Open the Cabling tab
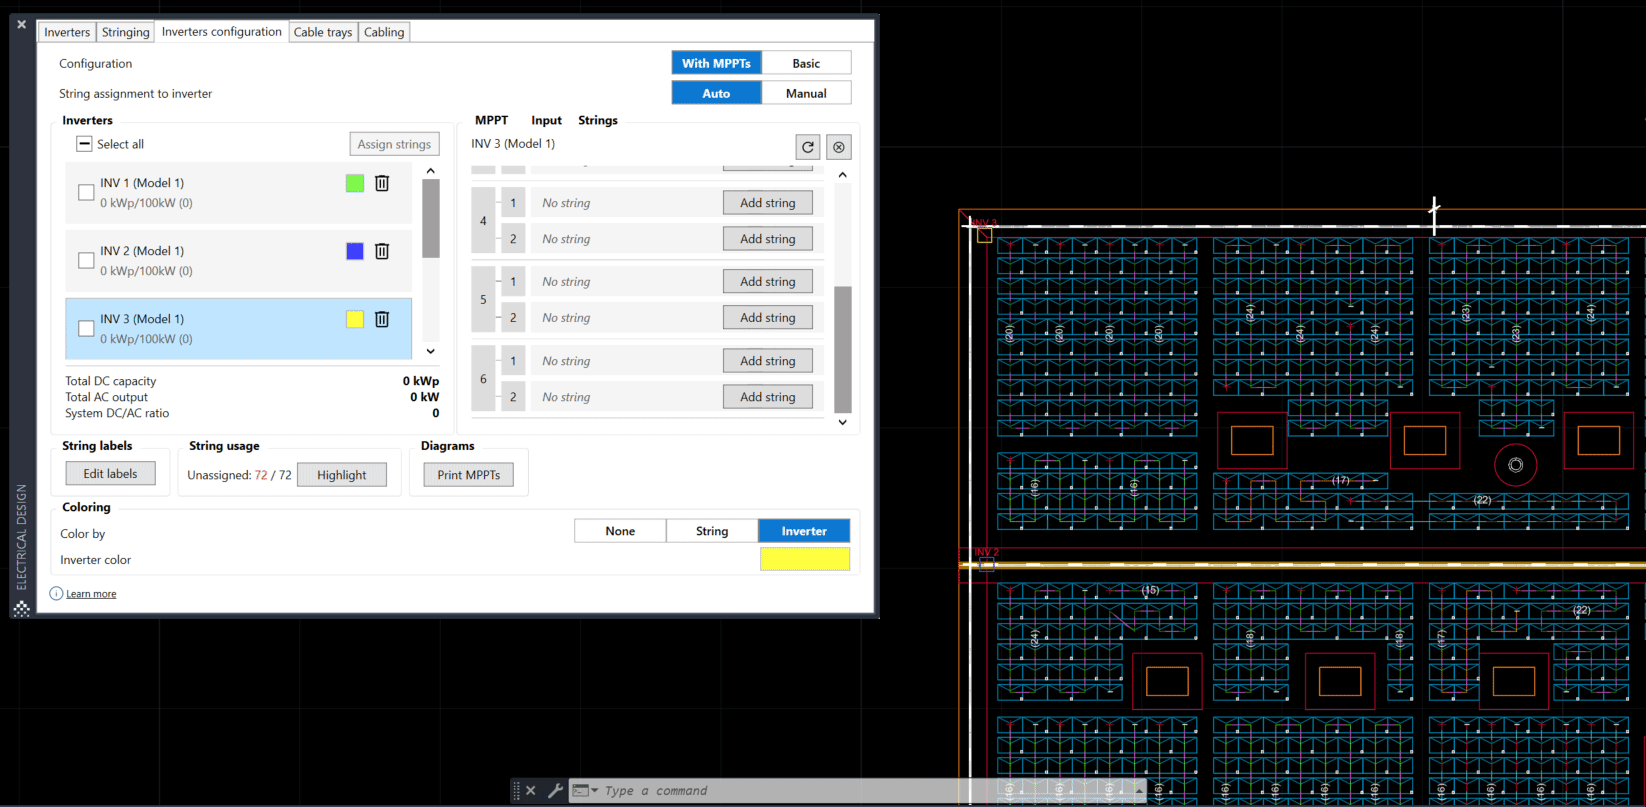The image size is (1646, 807). 384,32
